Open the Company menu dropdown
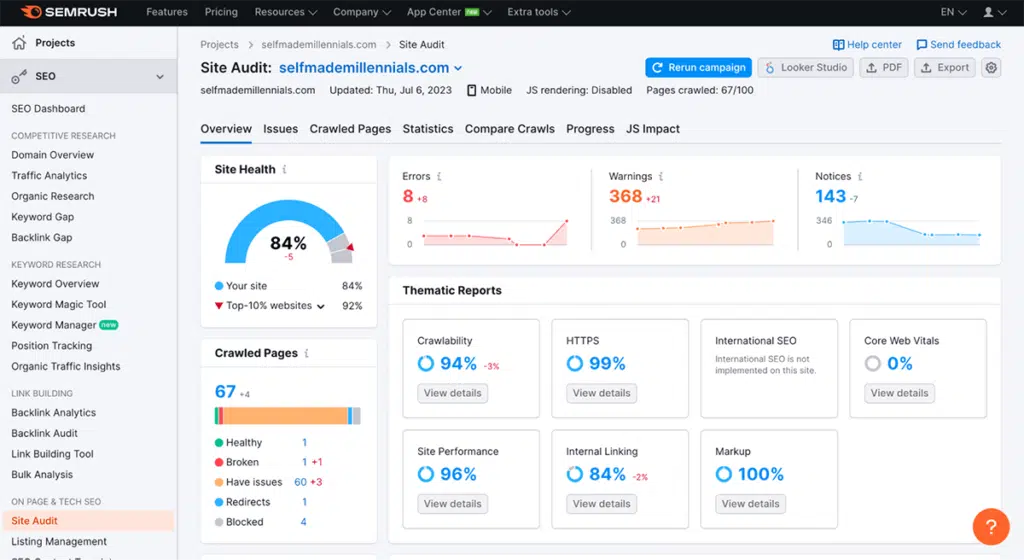Viewport: 1024px width, 560px height. [x=362, y=12]
